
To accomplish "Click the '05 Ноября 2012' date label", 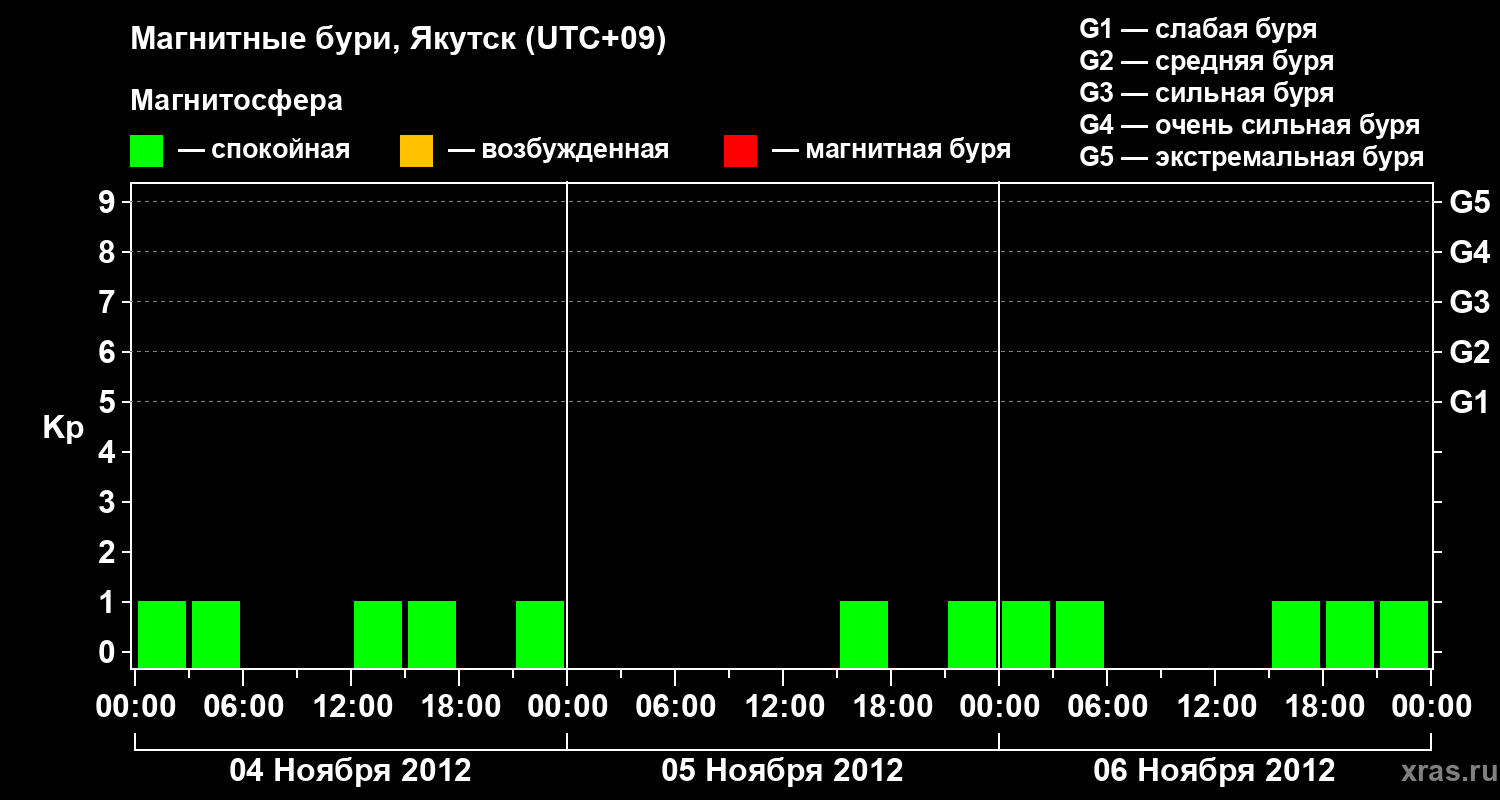I will [x=782, y=770].
